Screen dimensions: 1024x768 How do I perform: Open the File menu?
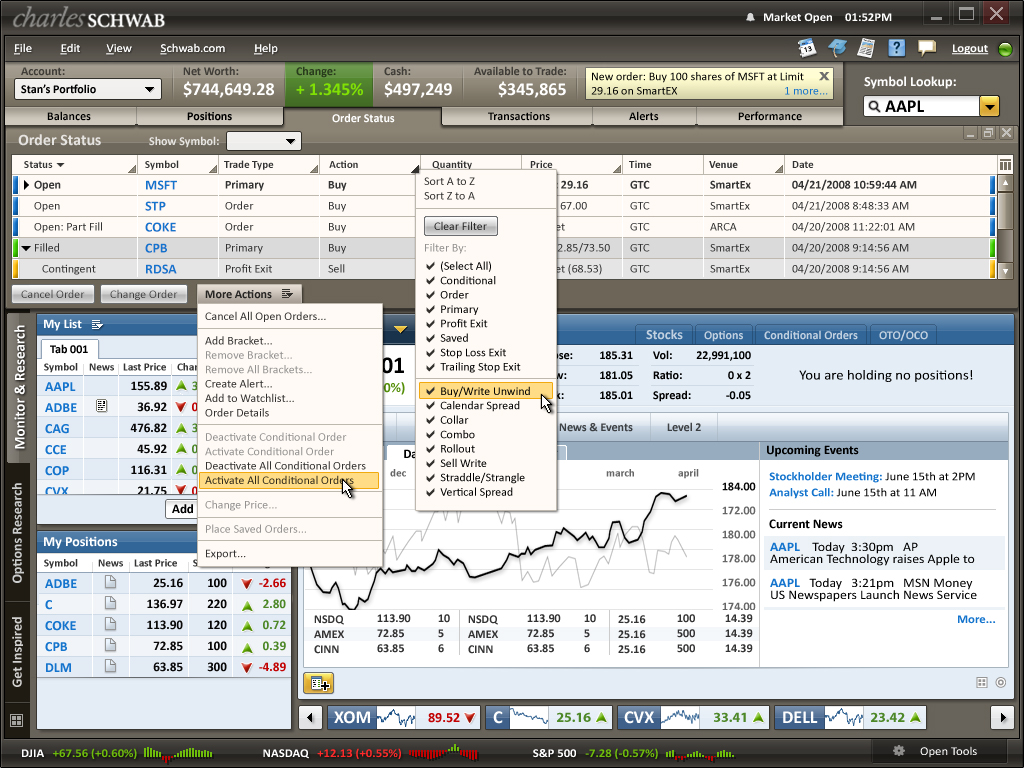click(x=23, y=48)
